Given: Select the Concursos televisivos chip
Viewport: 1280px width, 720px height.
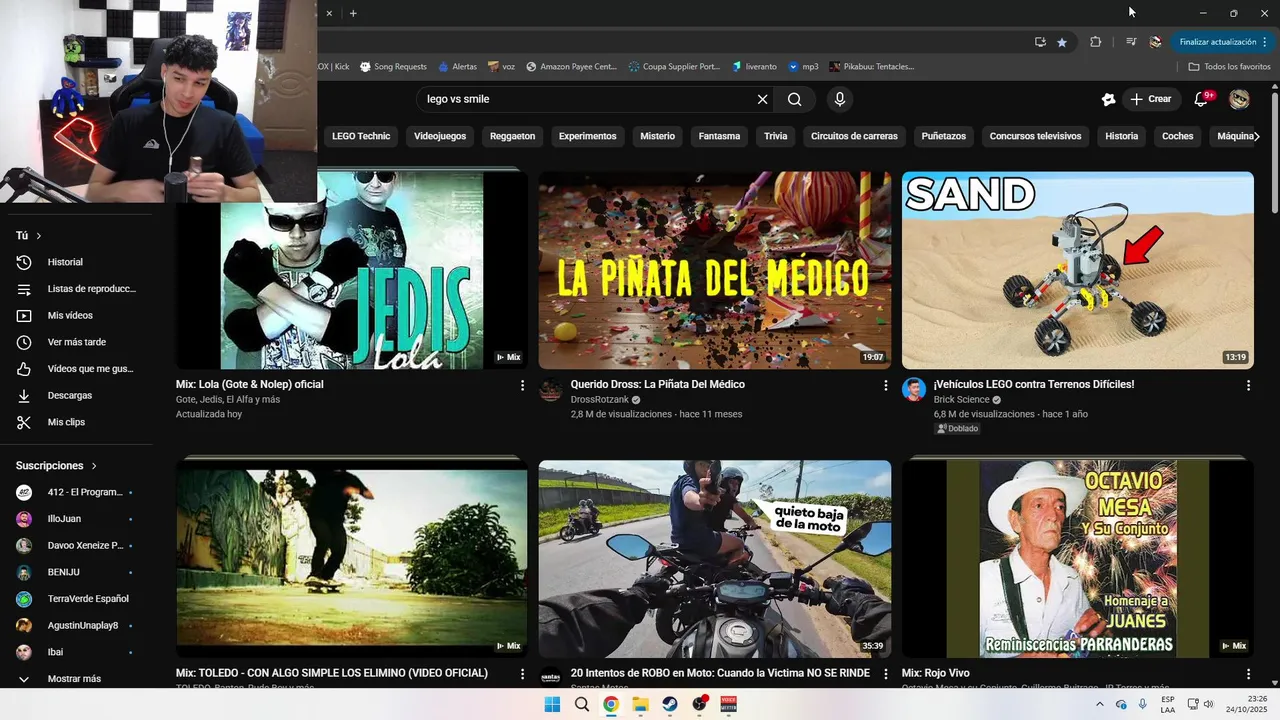Looking at the screenshot, I should [x=1035, y=136].
